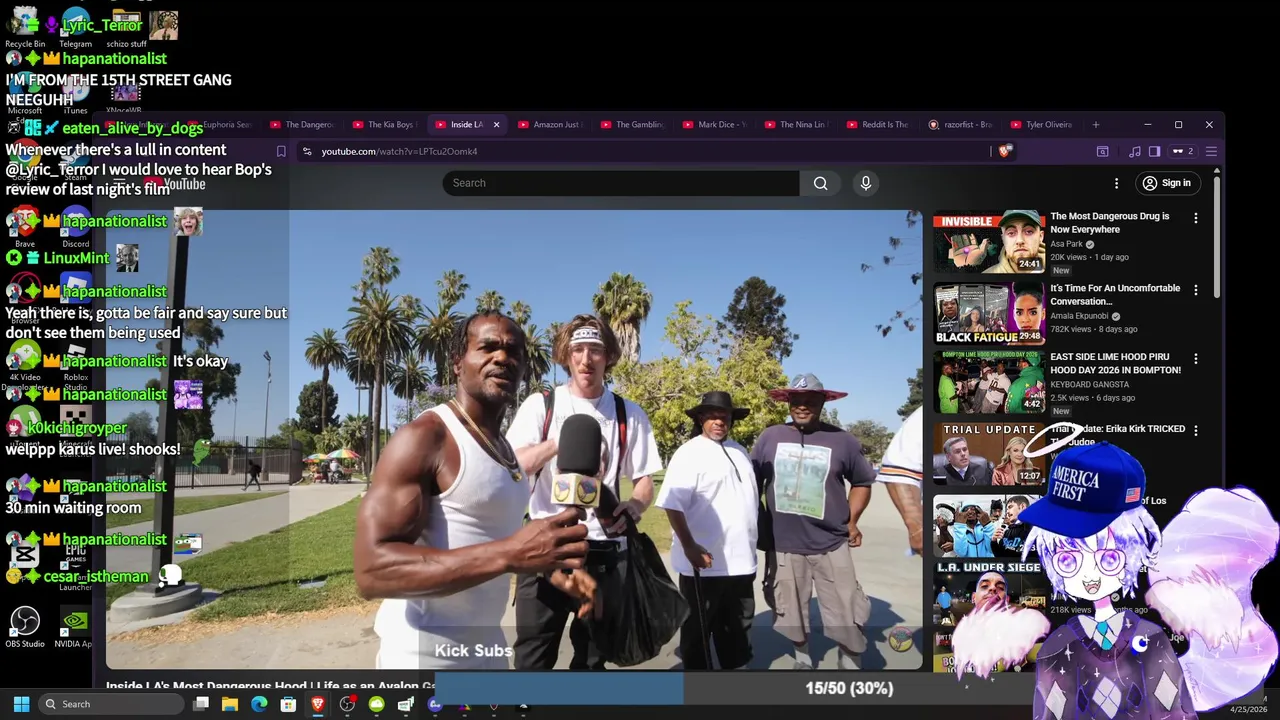Viewport: 1280px width, 720px height.
Task: Close the Inside LA tab
Action: tap(496, 125)
